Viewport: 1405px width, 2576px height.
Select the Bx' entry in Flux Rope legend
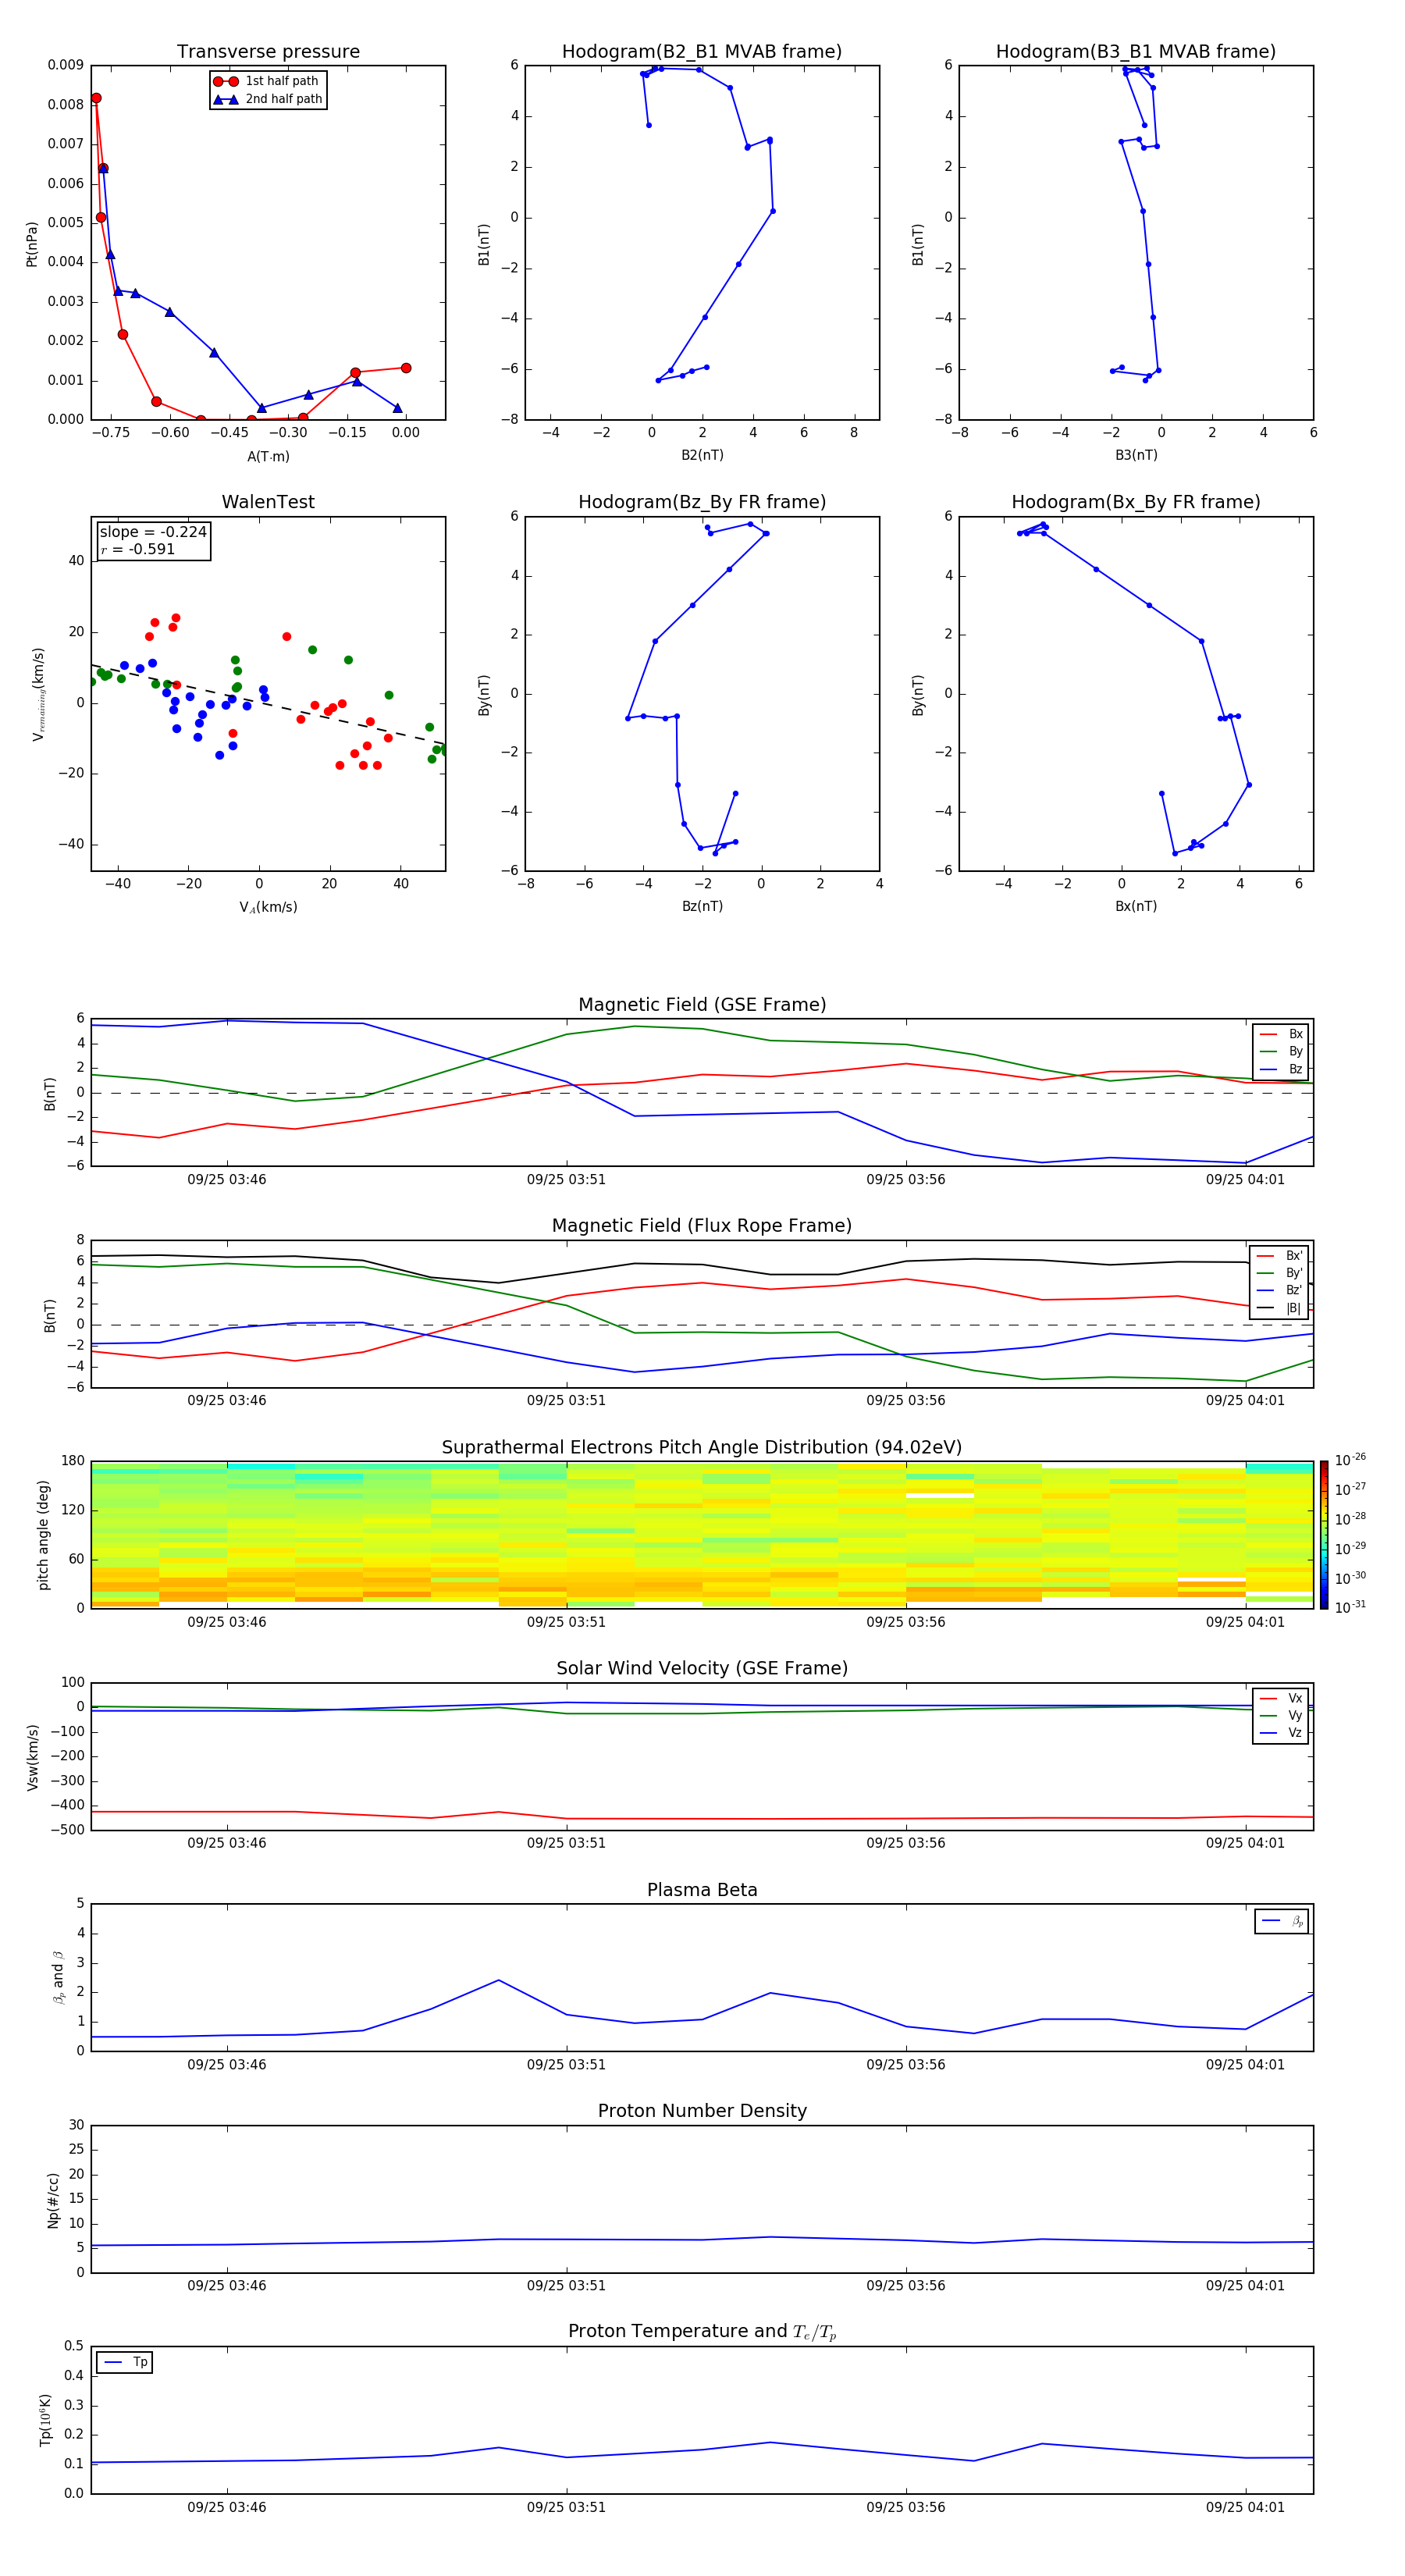pyautogui.click(x=1280, y=1256)
